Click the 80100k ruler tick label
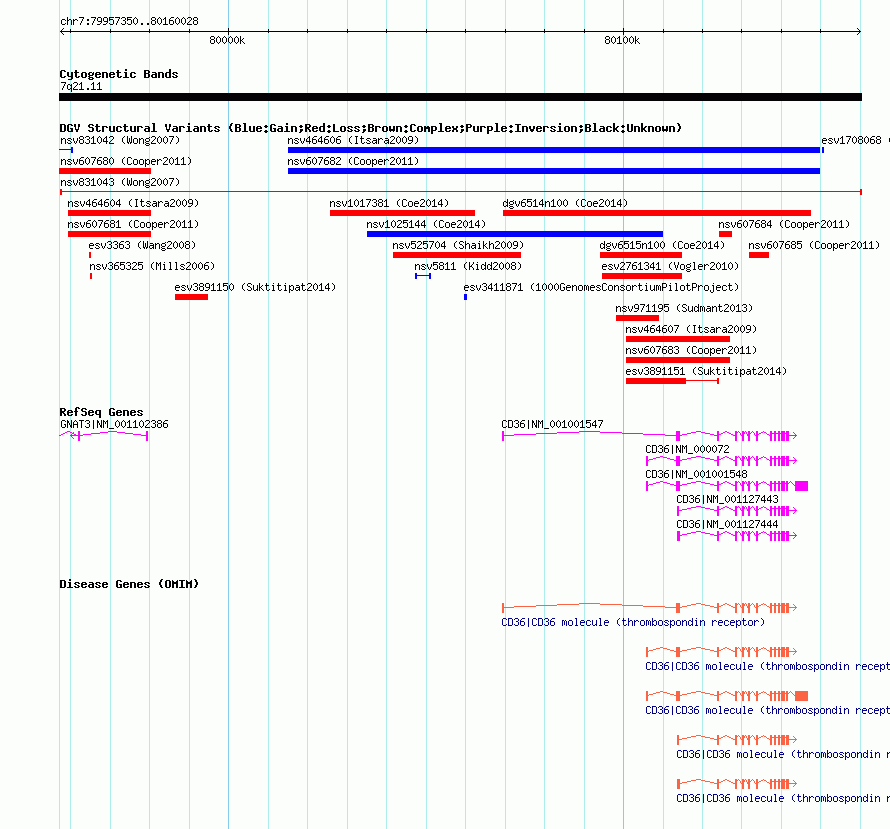Screen dimensions: 890x829 [x=622, y=40]
